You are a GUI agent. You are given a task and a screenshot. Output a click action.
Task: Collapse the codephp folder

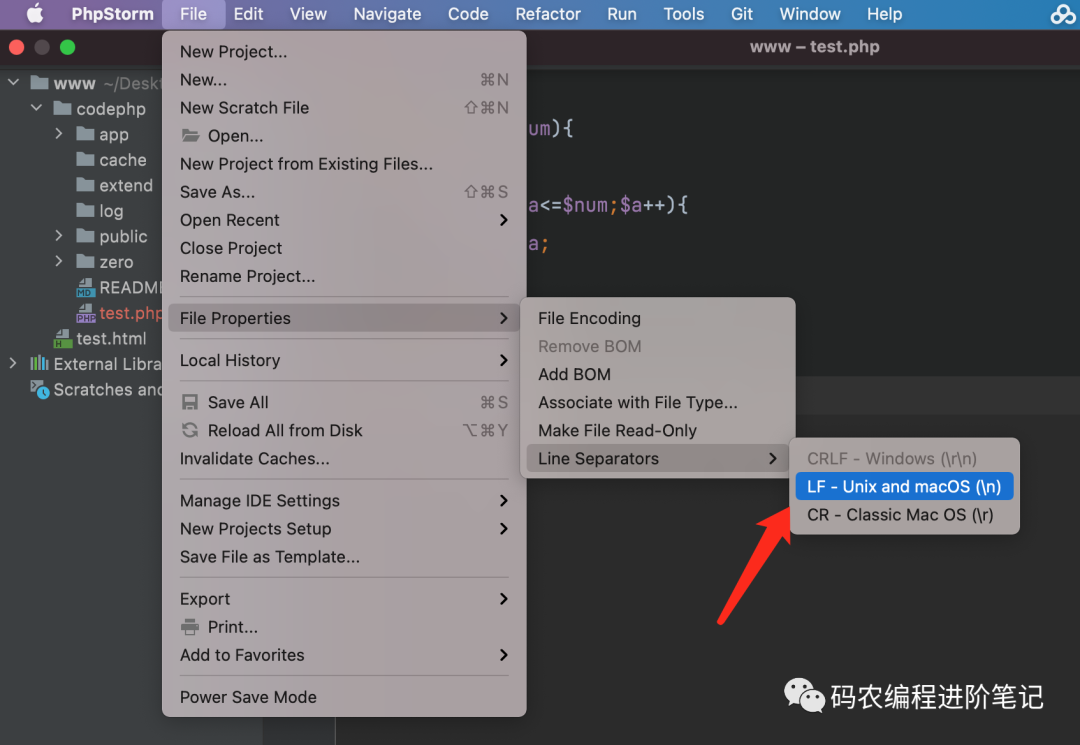click(37, 108)
